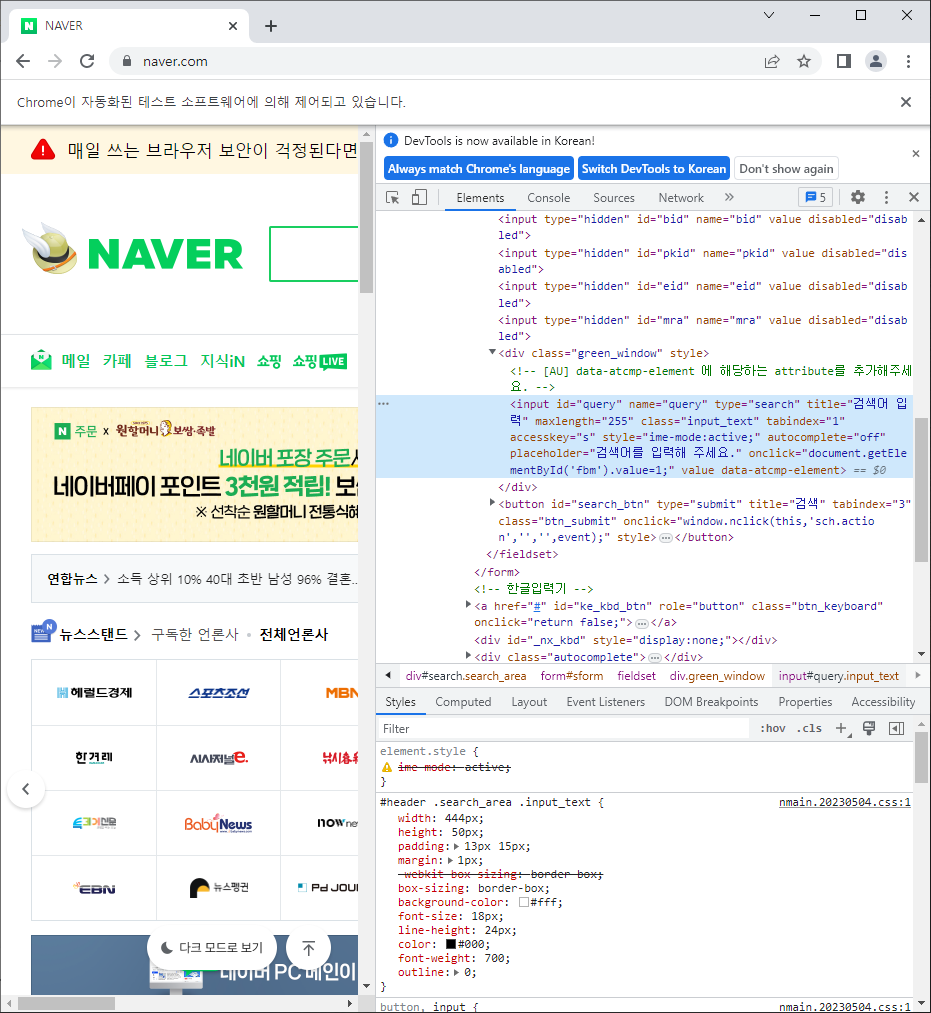Expand the ke_kbd_btn anchor node
Screen dimensions: 931x1013
(468, 604)
